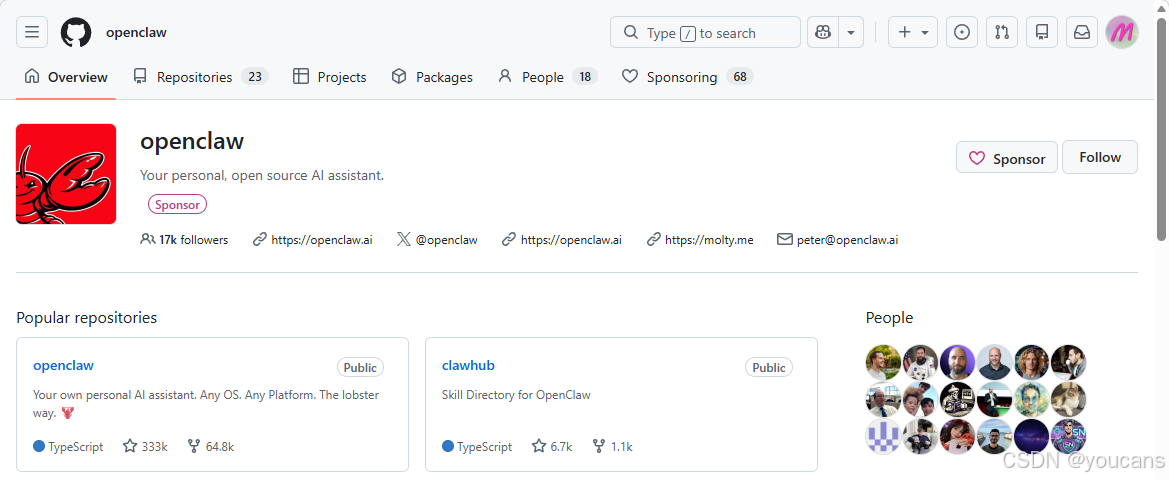Open the Copilot chat icon
The height and width of the screenshot is (480, 1169).
pyautogui.click(x=823, y=33)
